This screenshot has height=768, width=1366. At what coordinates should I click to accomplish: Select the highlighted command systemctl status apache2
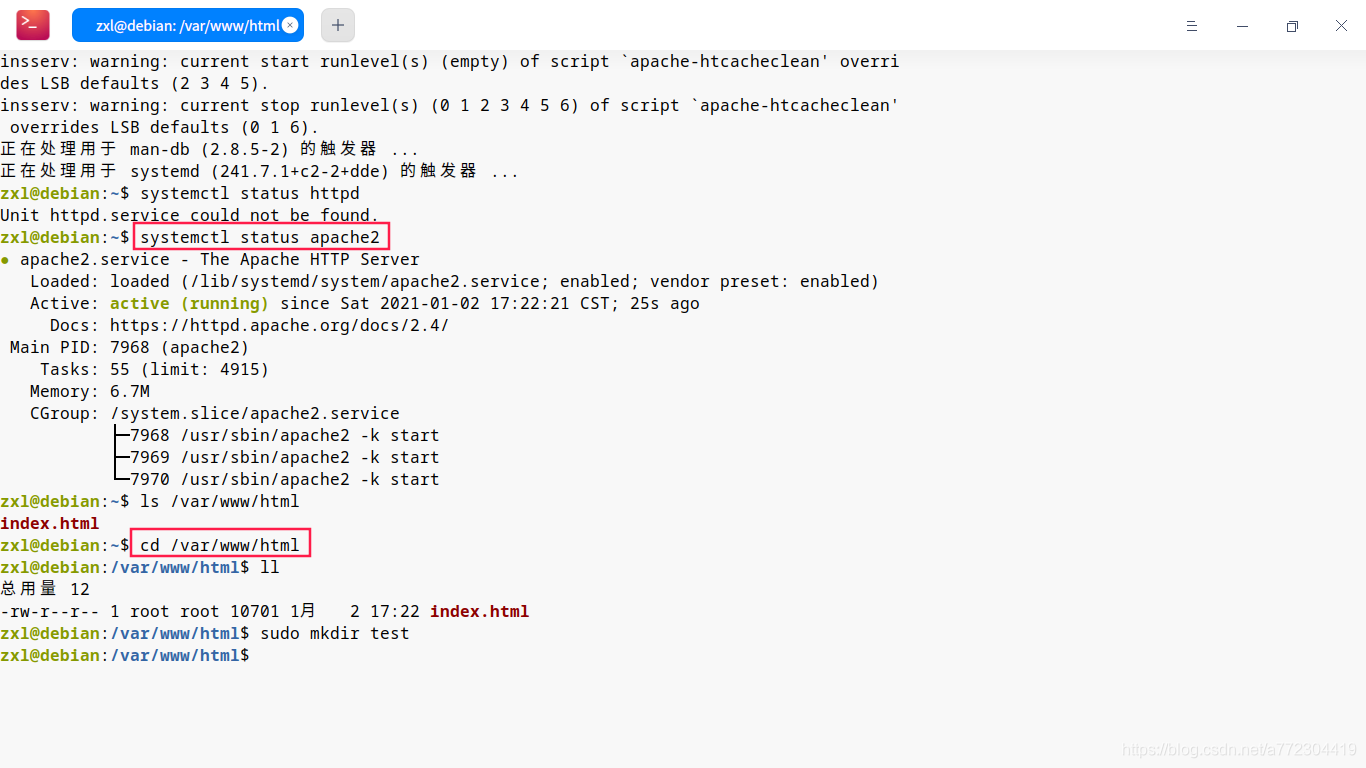point(261,237)
